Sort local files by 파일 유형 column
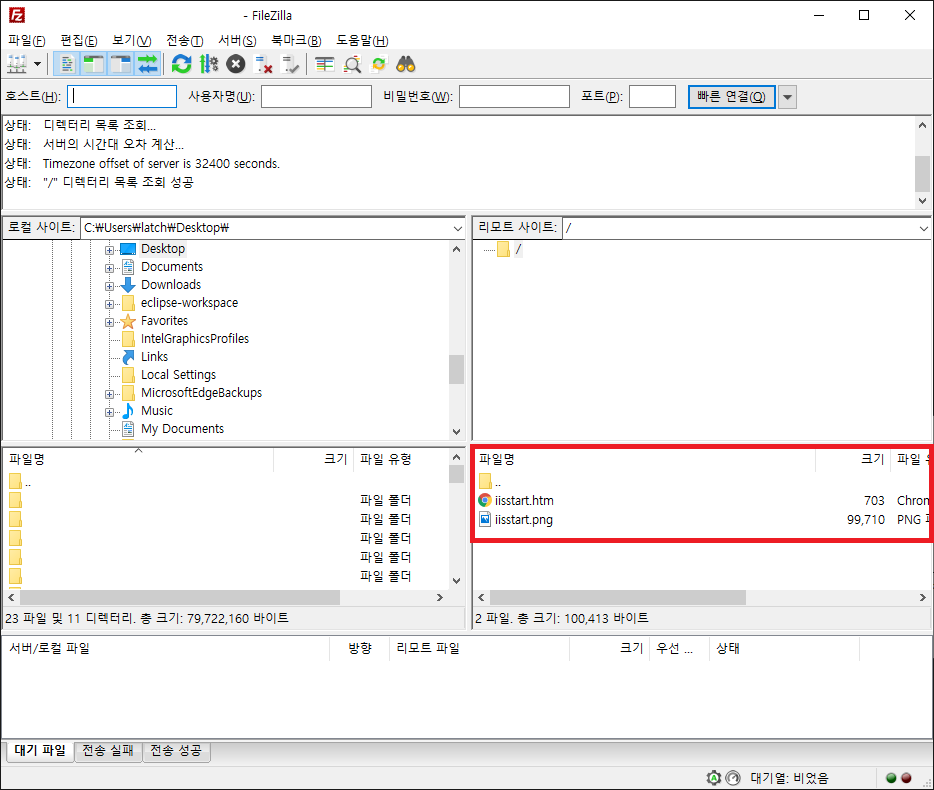 click(x=400, y=459)
